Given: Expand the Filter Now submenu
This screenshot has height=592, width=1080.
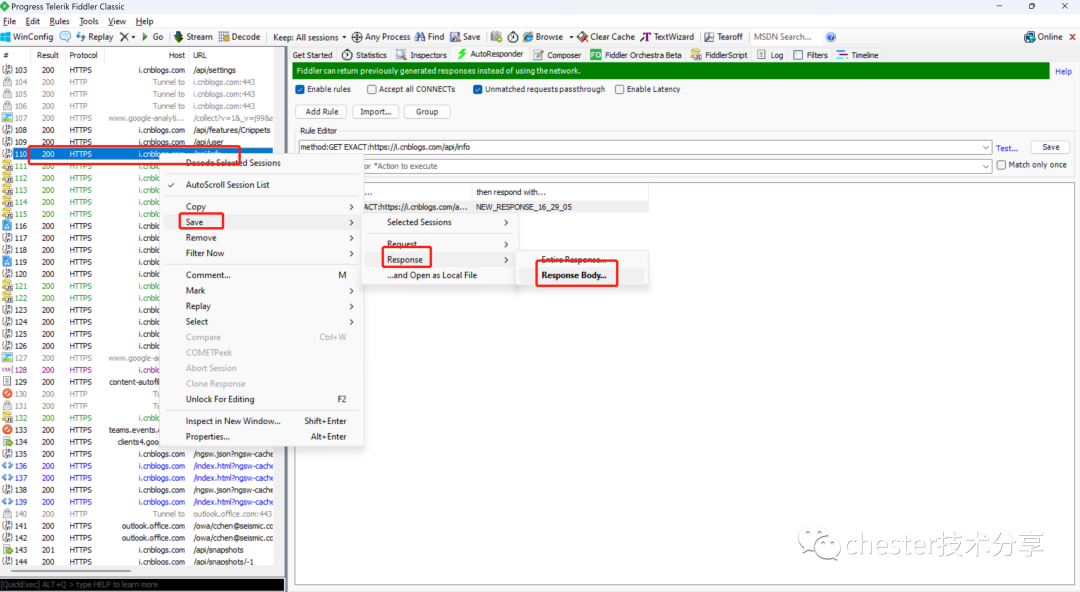Looking at the screenshot, I should click(262, 253).
